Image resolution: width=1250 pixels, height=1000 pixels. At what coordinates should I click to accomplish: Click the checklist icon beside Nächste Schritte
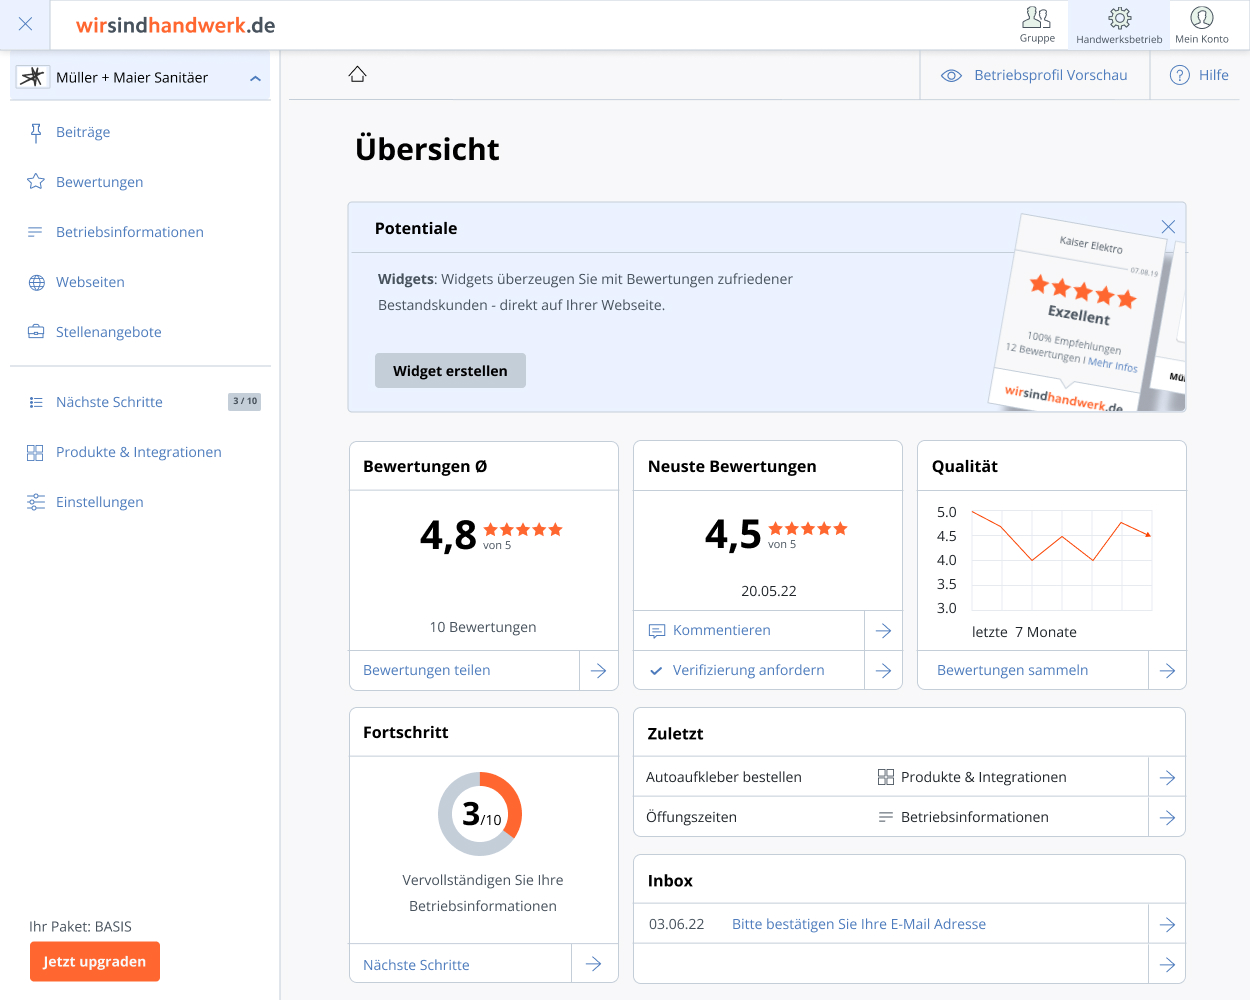click(36, 402)
